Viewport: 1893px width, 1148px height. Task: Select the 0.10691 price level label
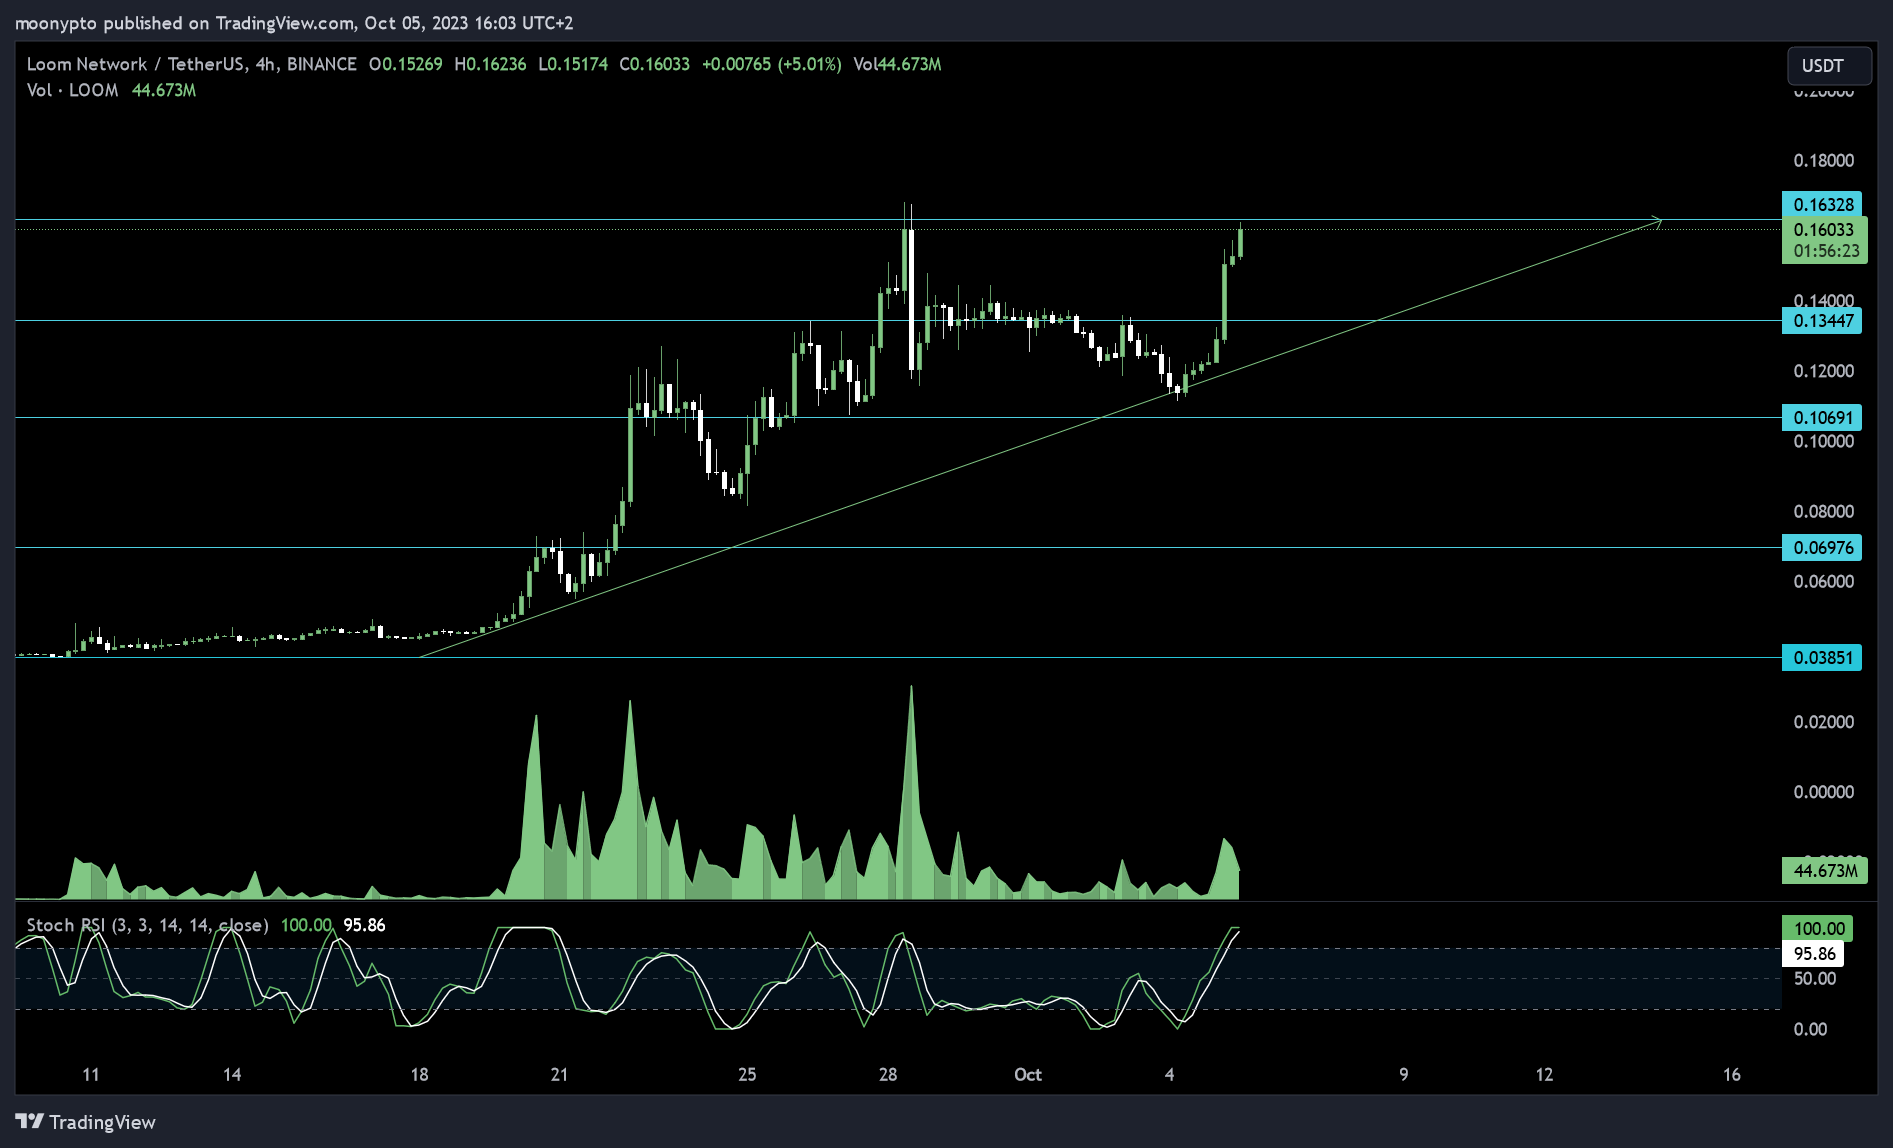[1822, 418]
